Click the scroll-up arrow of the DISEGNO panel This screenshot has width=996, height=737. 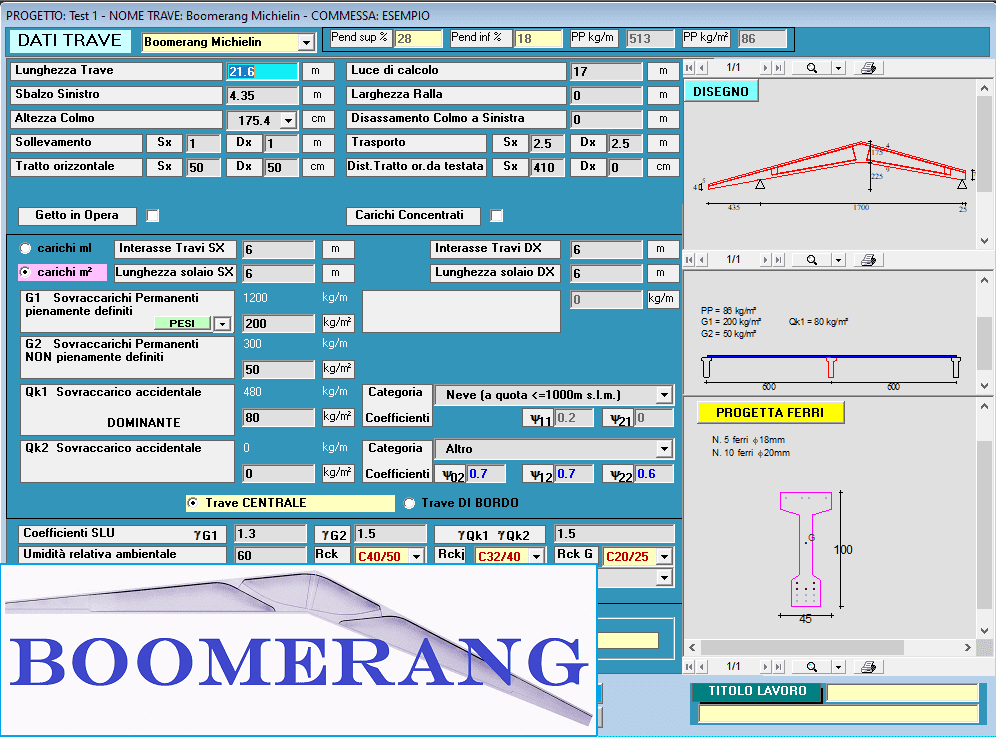coord(985,88)
